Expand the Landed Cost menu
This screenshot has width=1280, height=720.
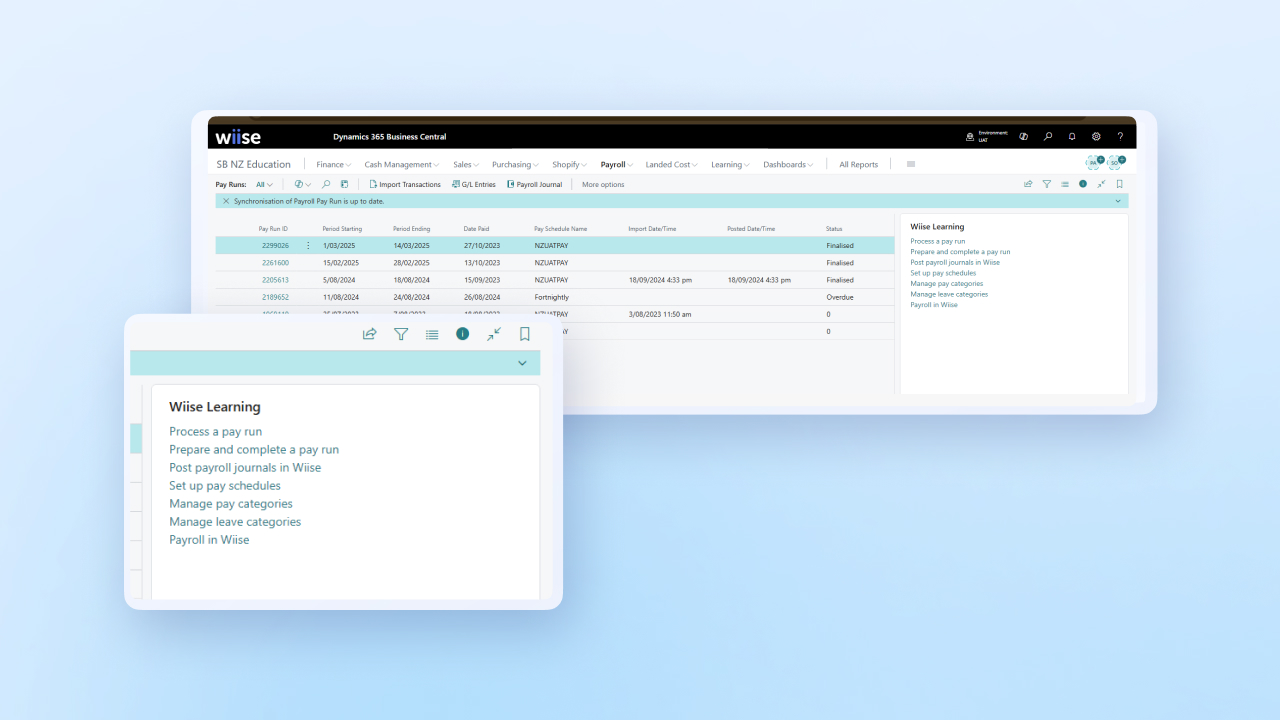[x=672, y=164]
